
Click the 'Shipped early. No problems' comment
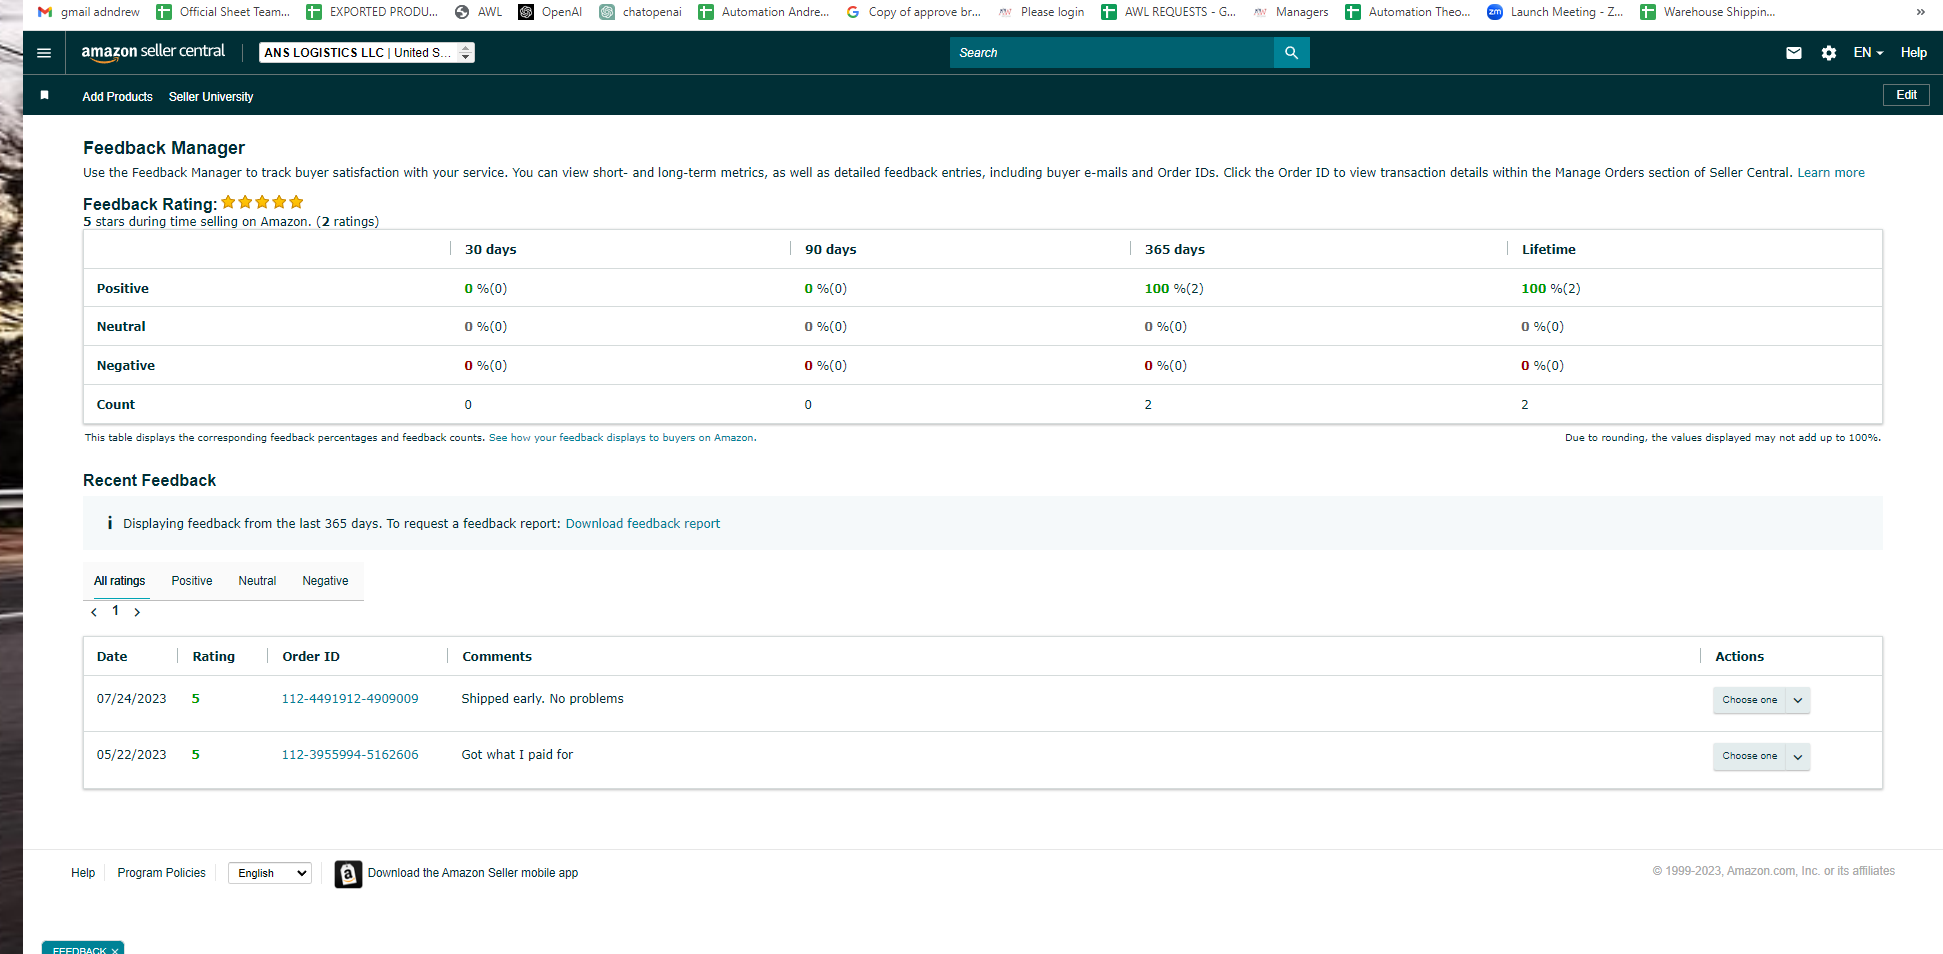tap(542, 699)
